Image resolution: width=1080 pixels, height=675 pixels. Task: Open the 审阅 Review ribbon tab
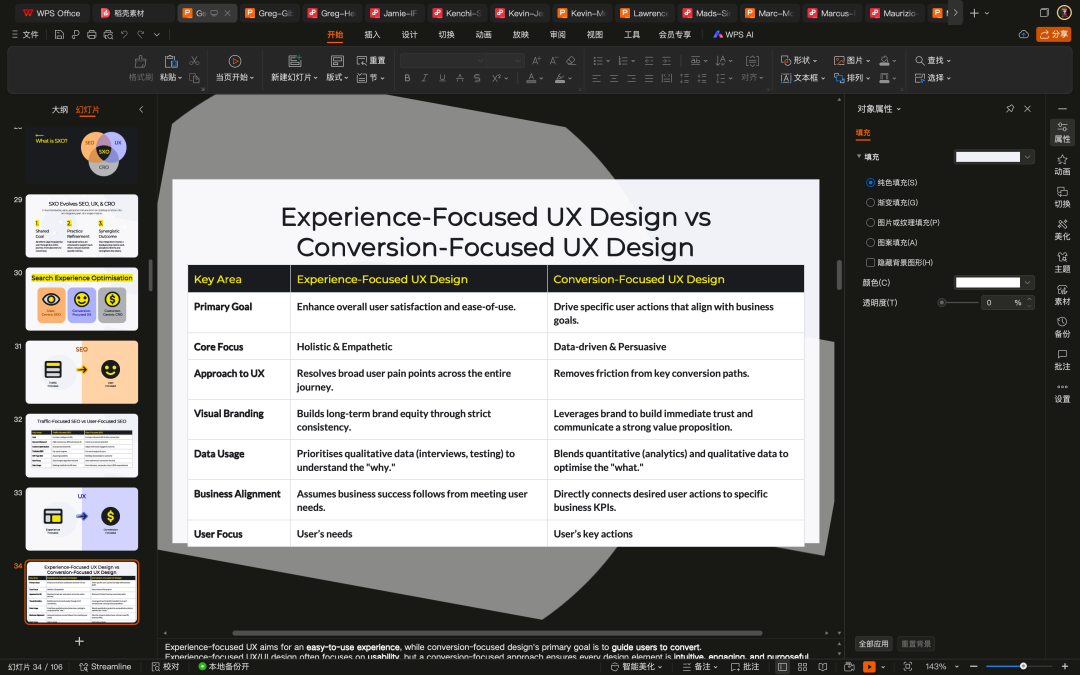click(x=558, y=34)
